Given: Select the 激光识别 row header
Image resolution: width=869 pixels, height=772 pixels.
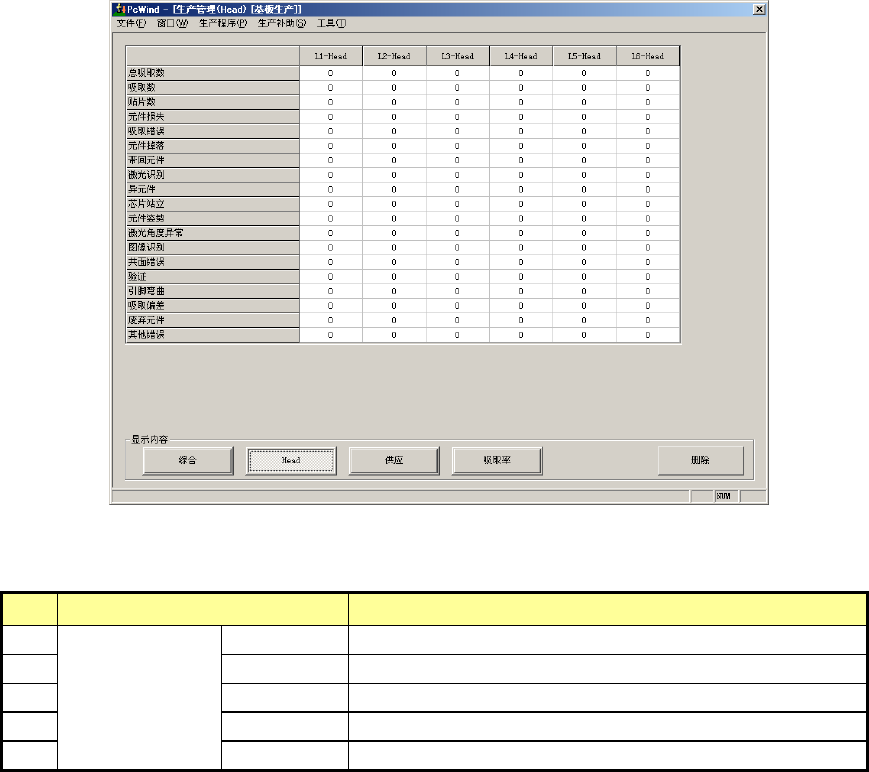Looking at the screenshot, I should coord(213,175).
